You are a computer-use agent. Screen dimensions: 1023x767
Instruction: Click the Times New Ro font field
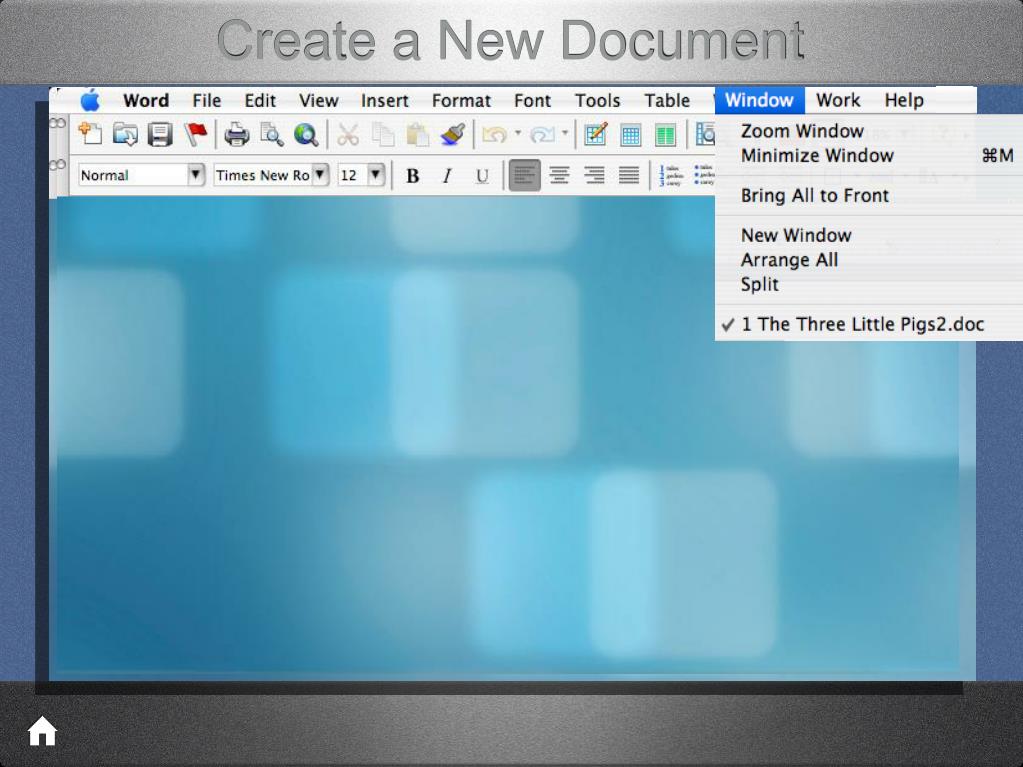[x=263, y=175]
